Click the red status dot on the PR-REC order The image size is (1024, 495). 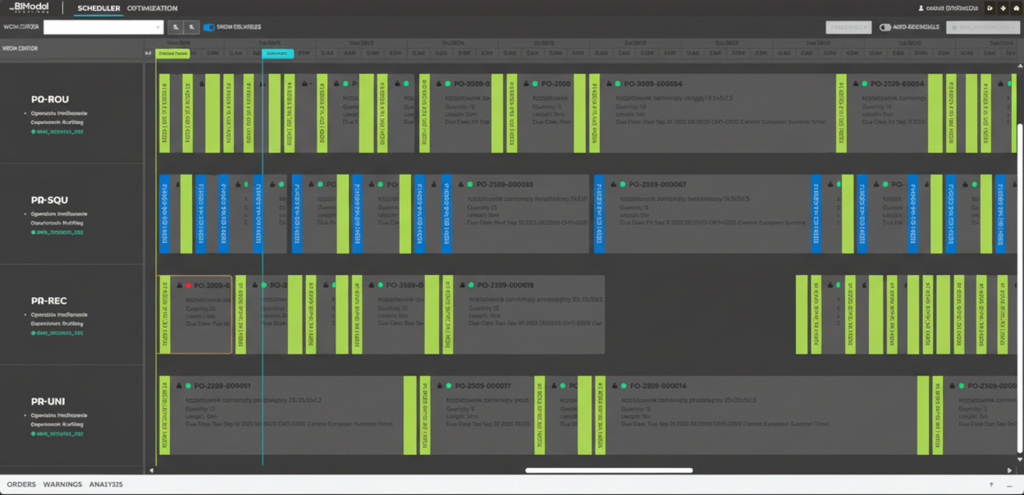187,285
